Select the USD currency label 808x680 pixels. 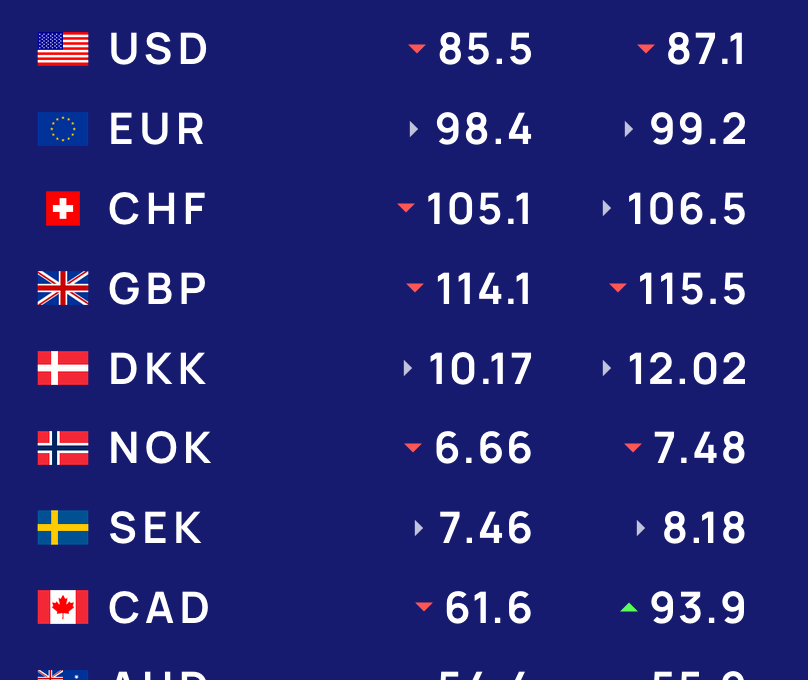tap(158, 49)
